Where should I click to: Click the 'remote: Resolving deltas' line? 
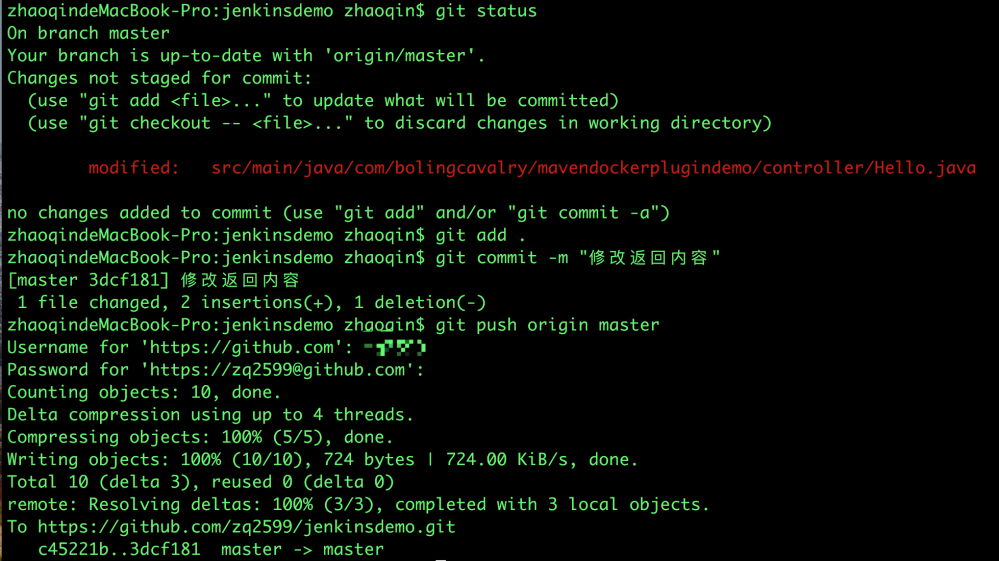358,505
